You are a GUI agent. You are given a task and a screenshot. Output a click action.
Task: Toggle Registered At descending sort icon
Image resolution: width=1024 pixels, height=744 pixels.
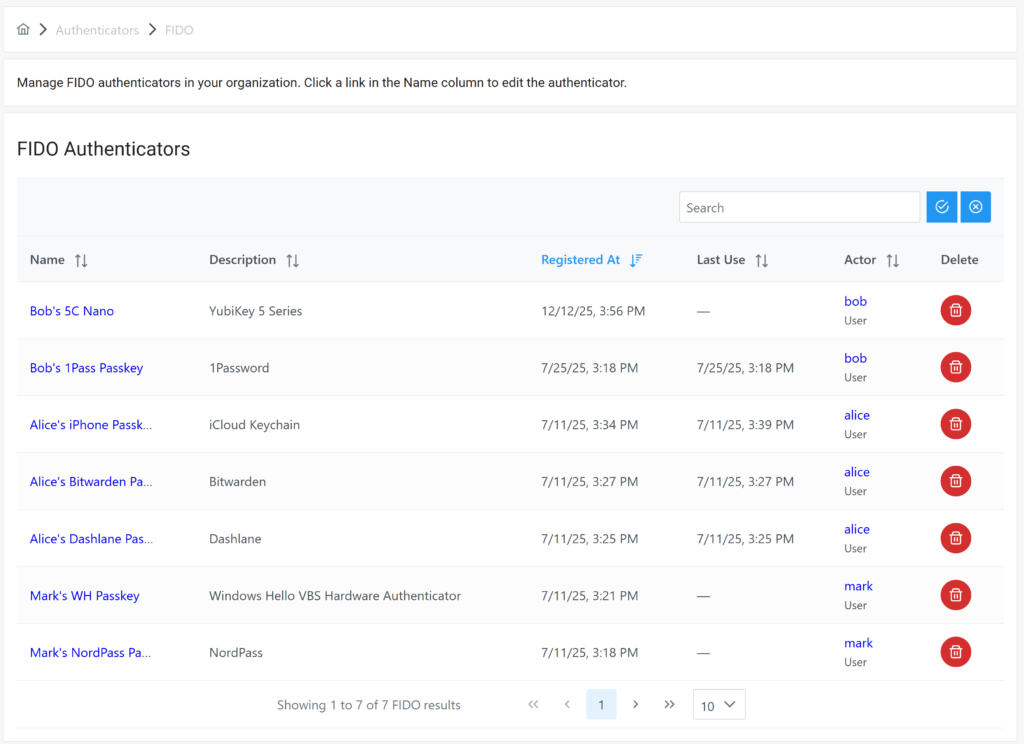(636, 260)
